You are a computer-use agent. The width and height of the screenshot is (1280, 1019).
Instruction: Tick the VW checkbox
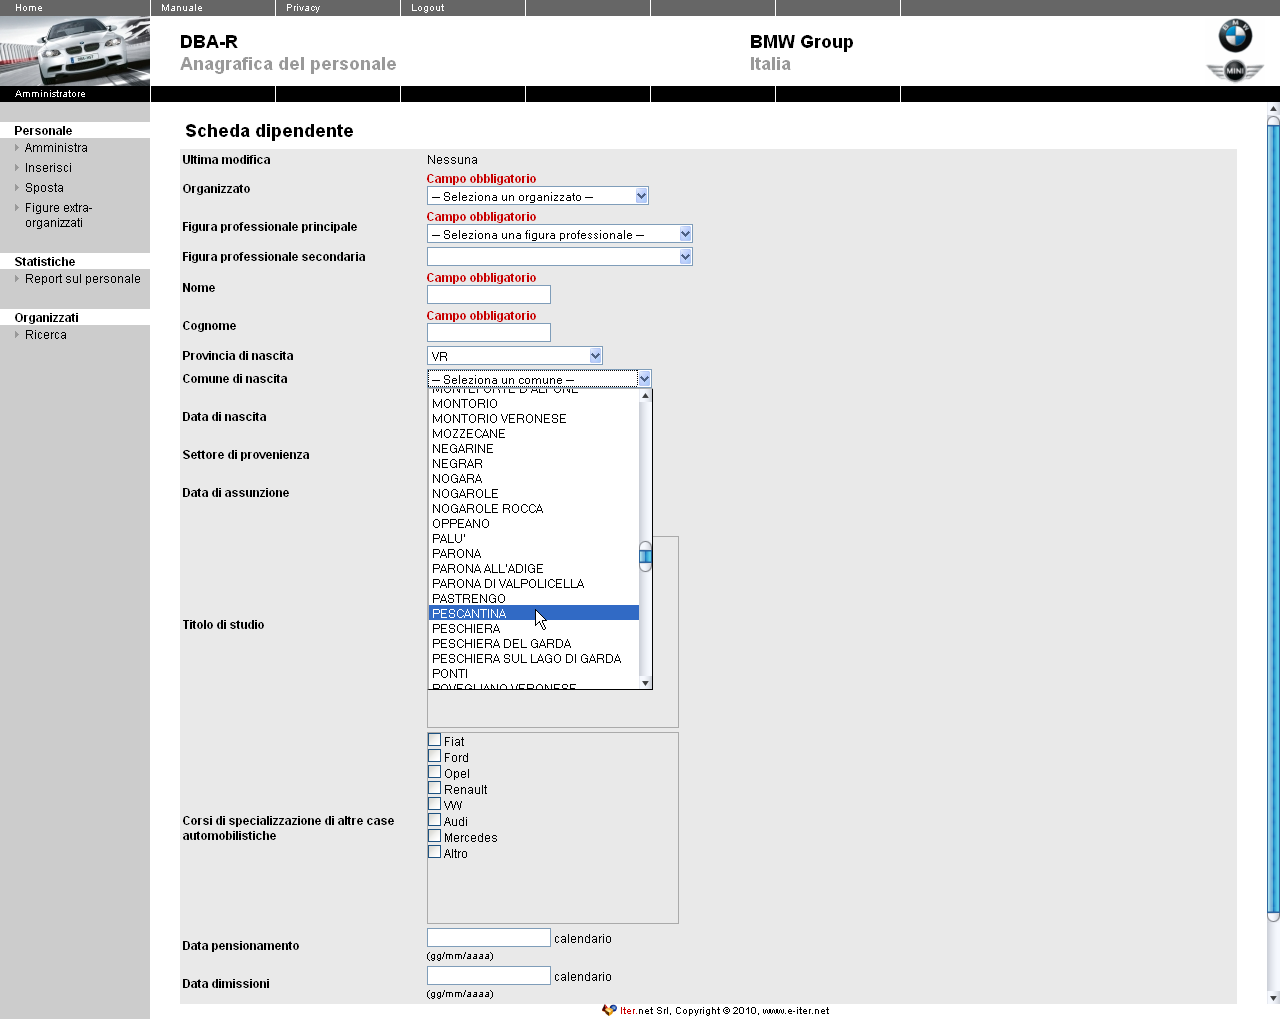(x=434, y=804)
